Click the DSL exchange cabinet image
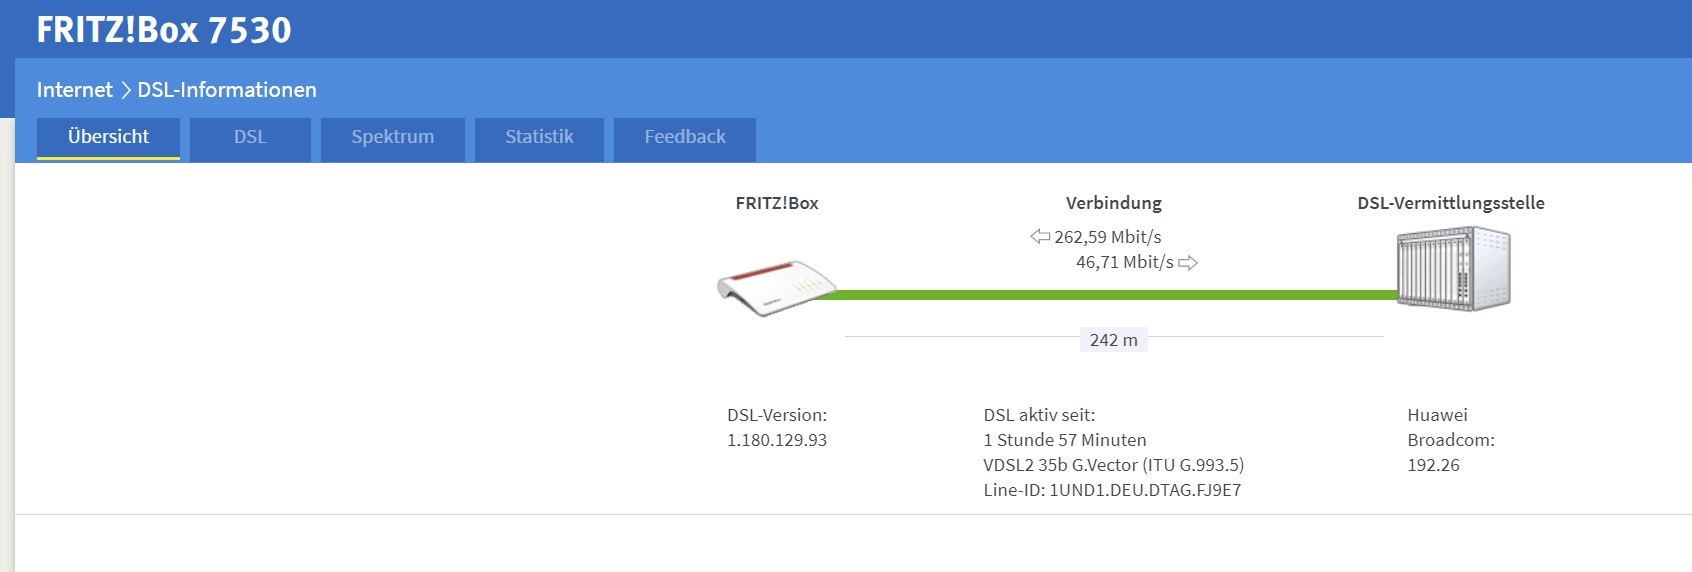 click(1454, 269)
